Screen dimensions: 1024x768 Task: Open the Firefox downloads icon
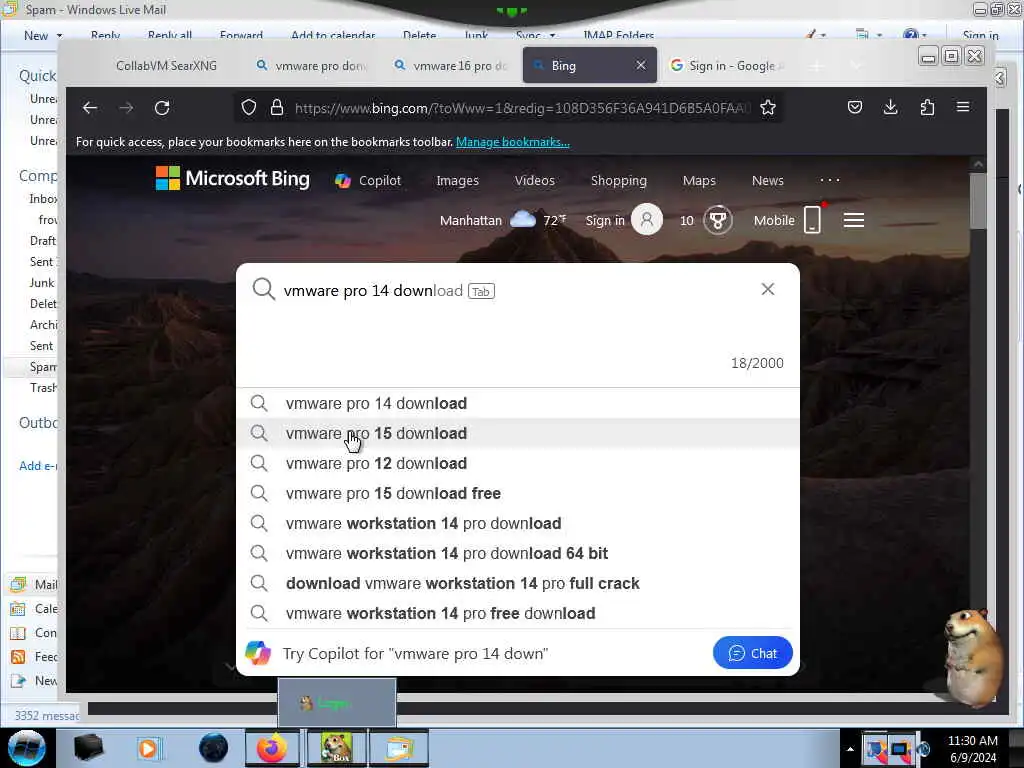891,107
